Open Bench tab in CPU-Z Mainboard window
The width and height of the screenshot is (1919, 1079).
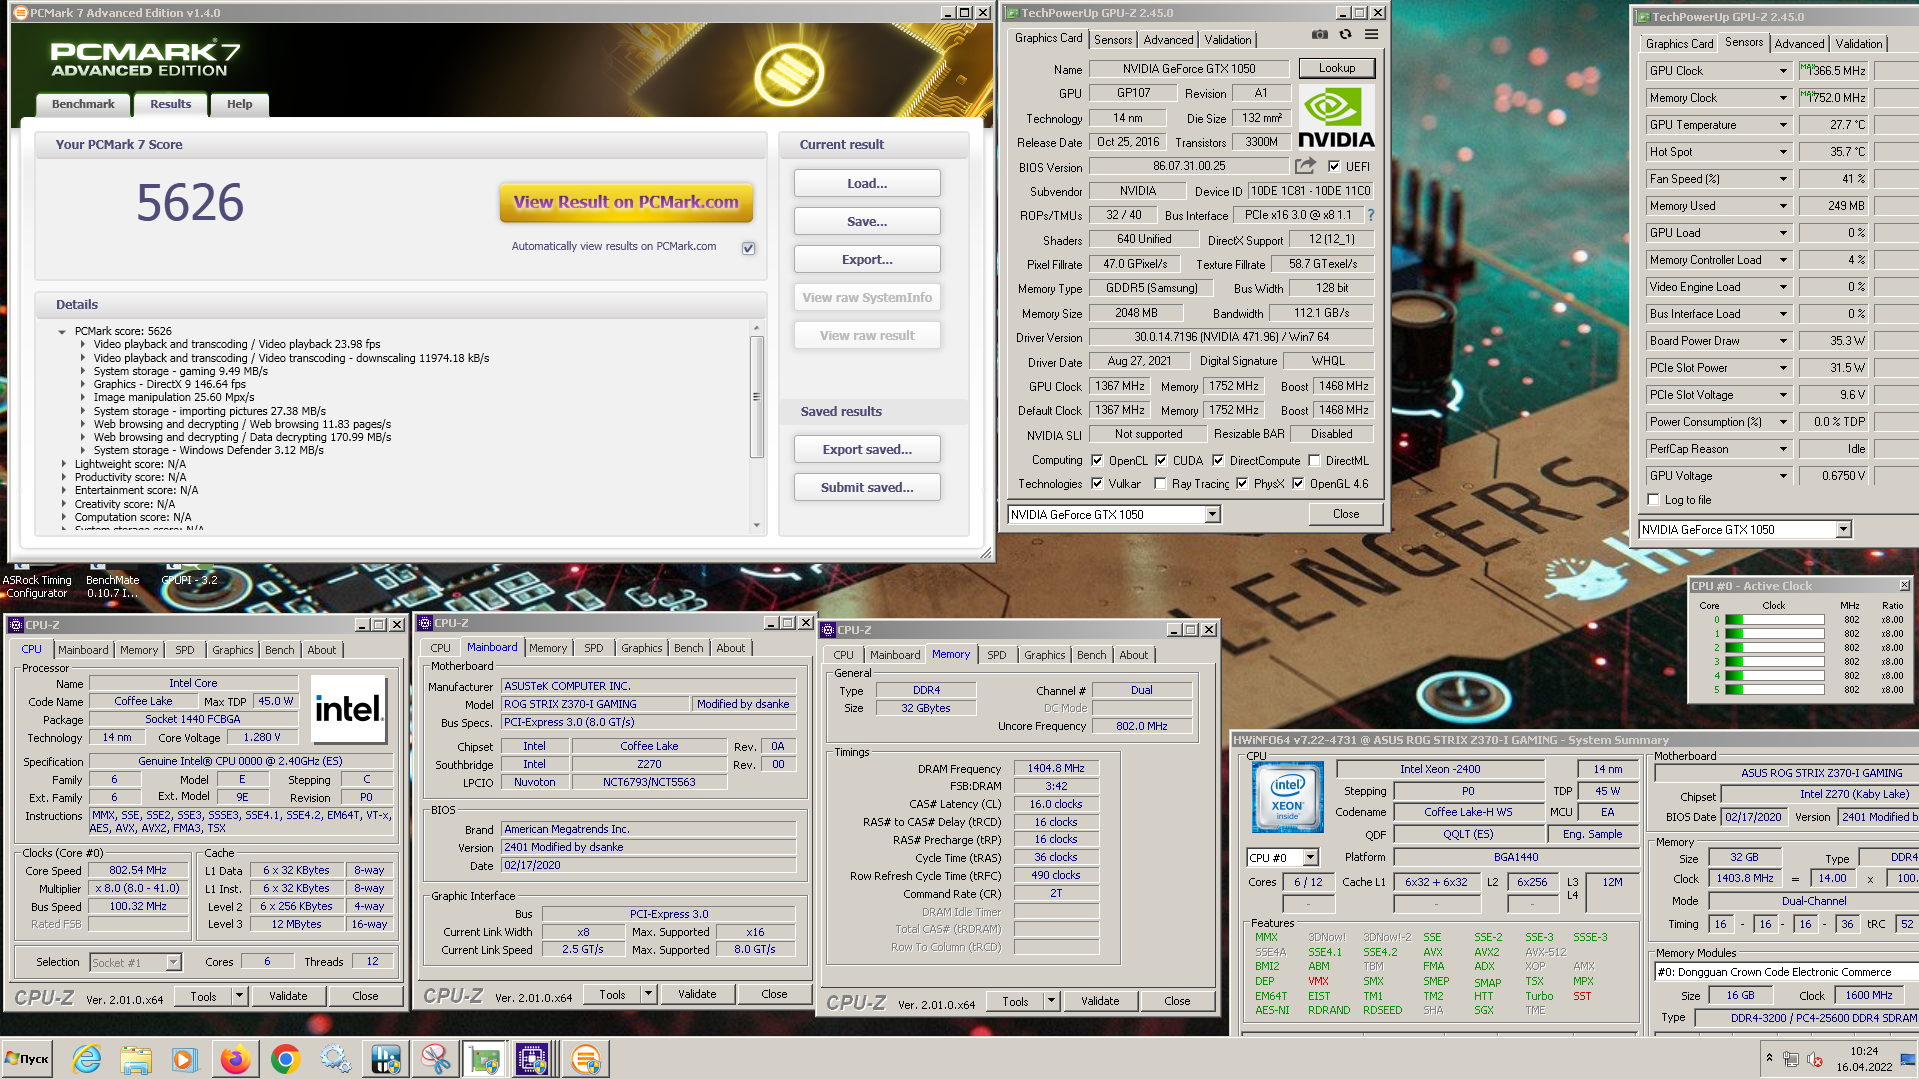point(688,648)
